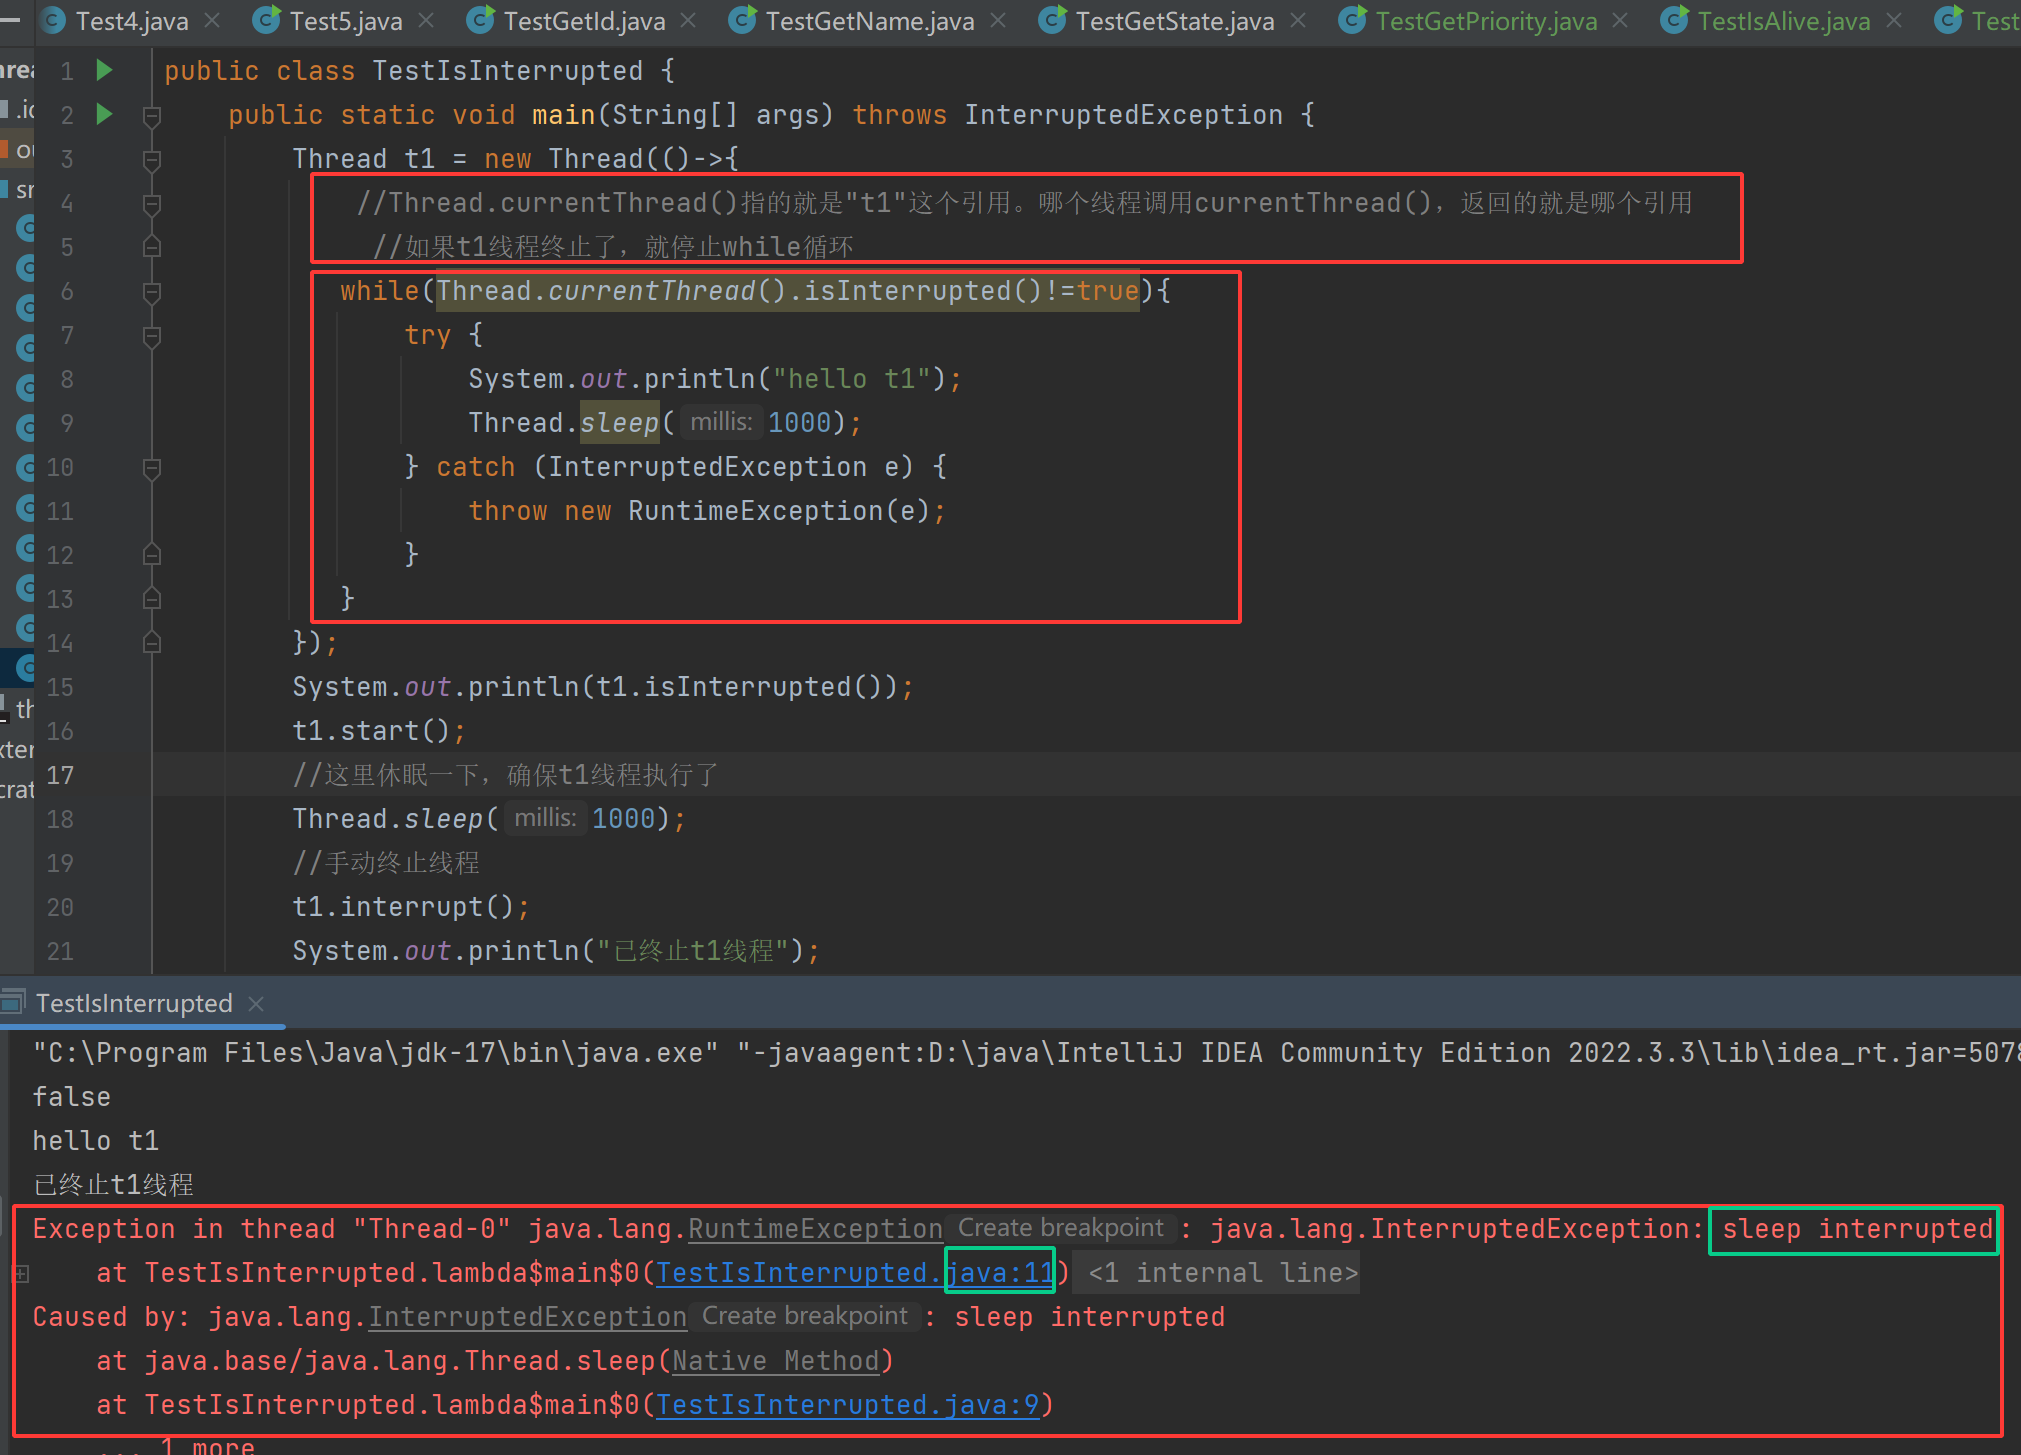
Task: Place the cursor on line number 17
Action: [60, 775]
